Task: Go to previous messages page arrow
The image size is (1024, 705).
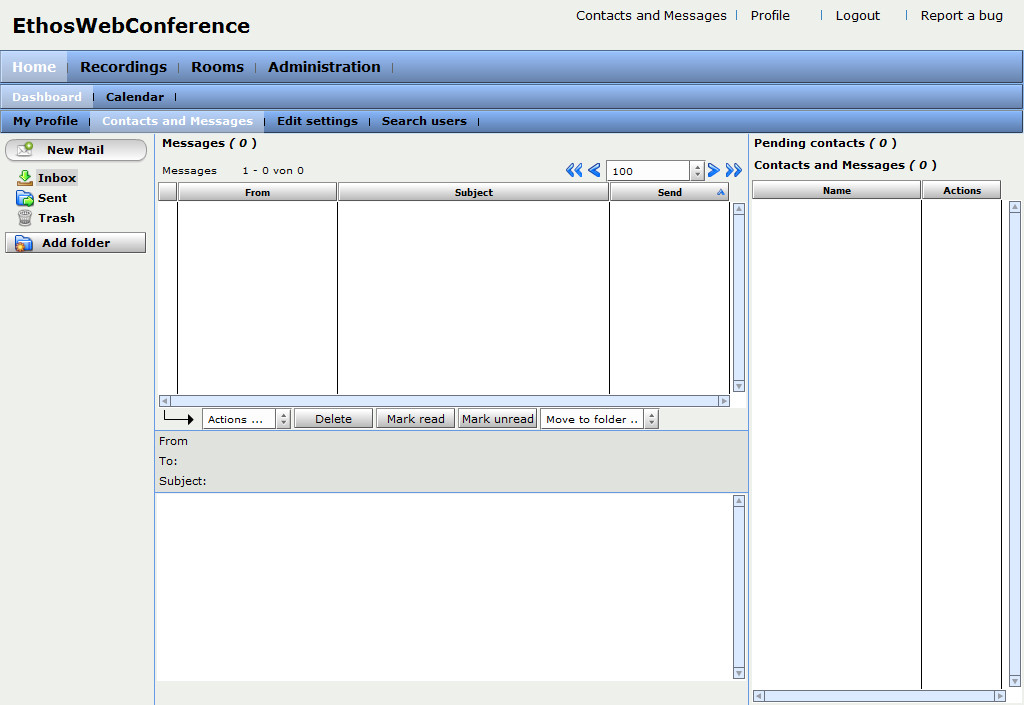Action: coord(594,171)
